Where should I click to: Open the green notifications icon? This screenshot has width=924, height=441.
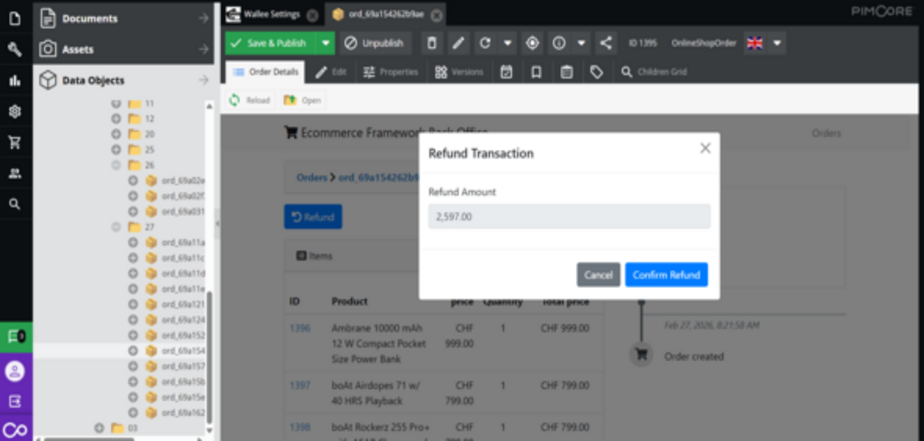click(16, 337)
